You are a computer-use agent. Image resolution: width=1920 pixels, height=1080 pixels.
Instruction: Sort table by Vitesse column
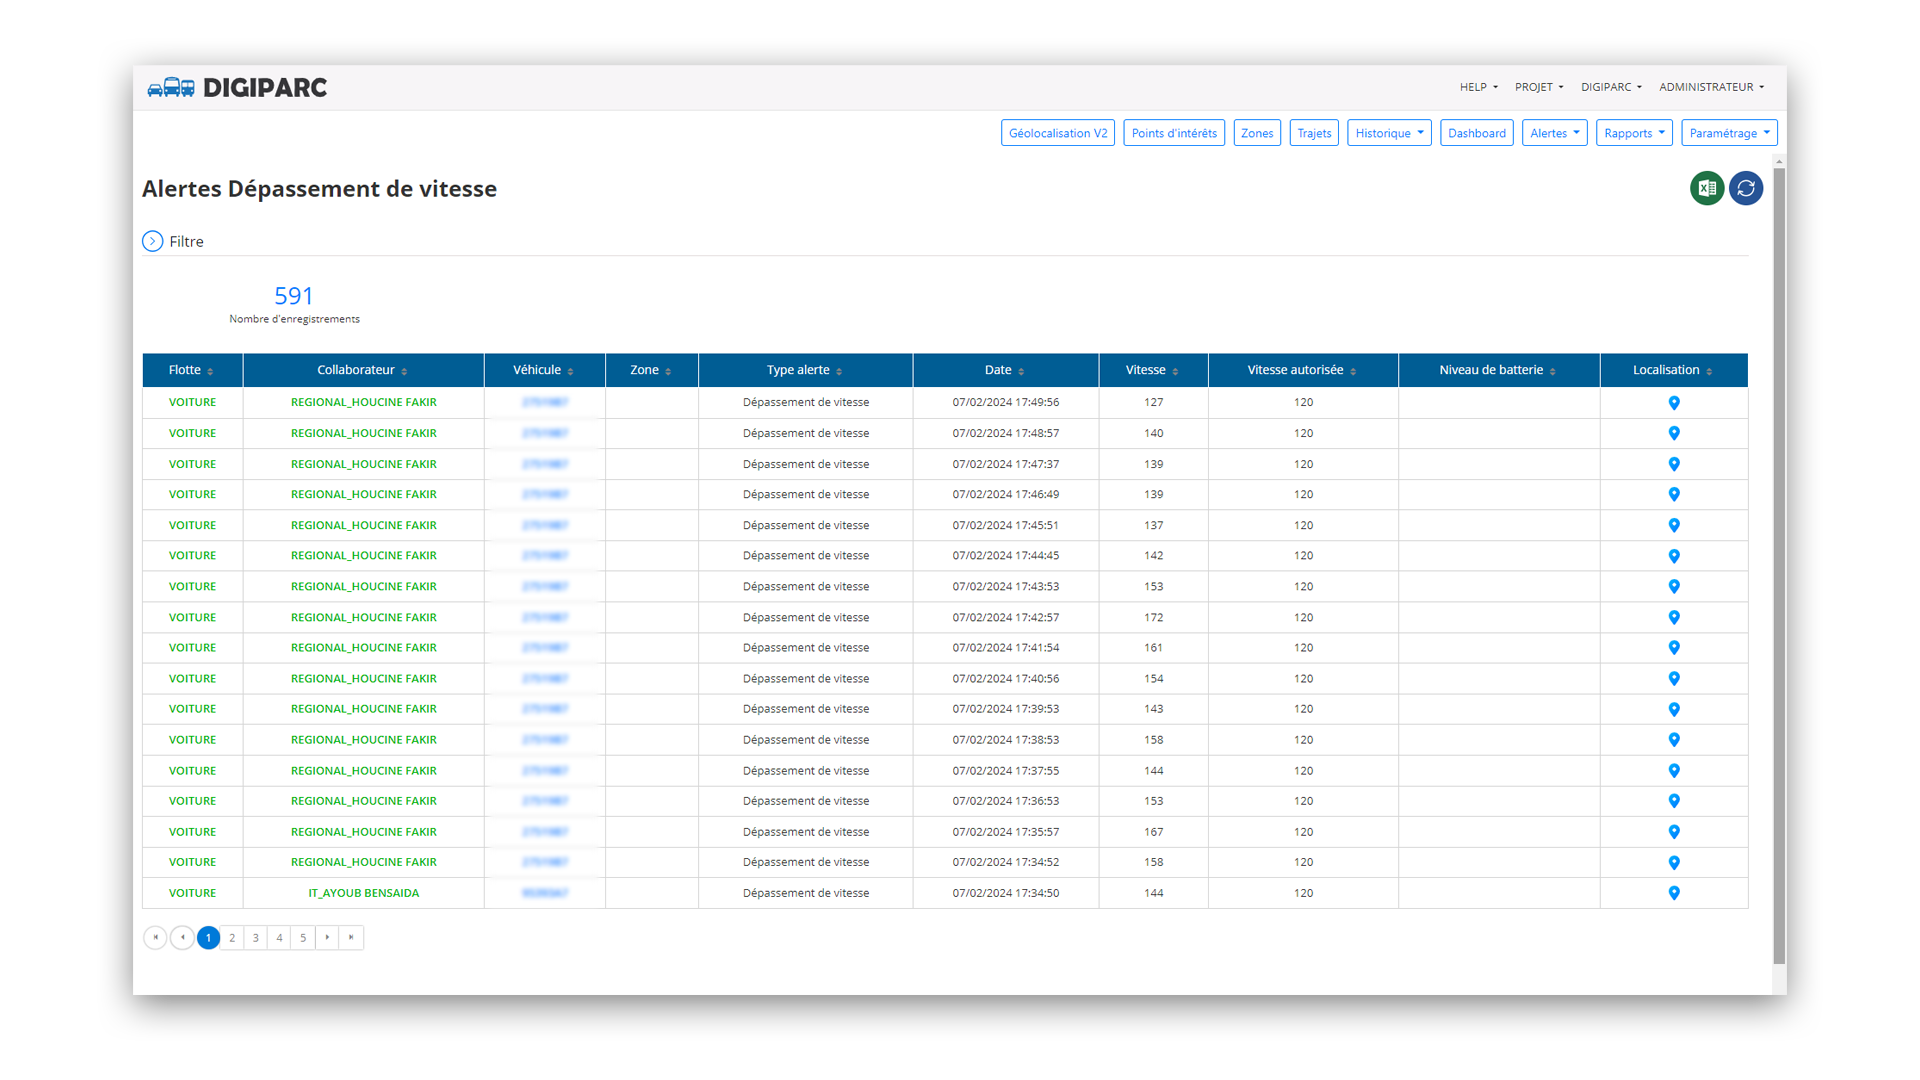point(1153,370)
